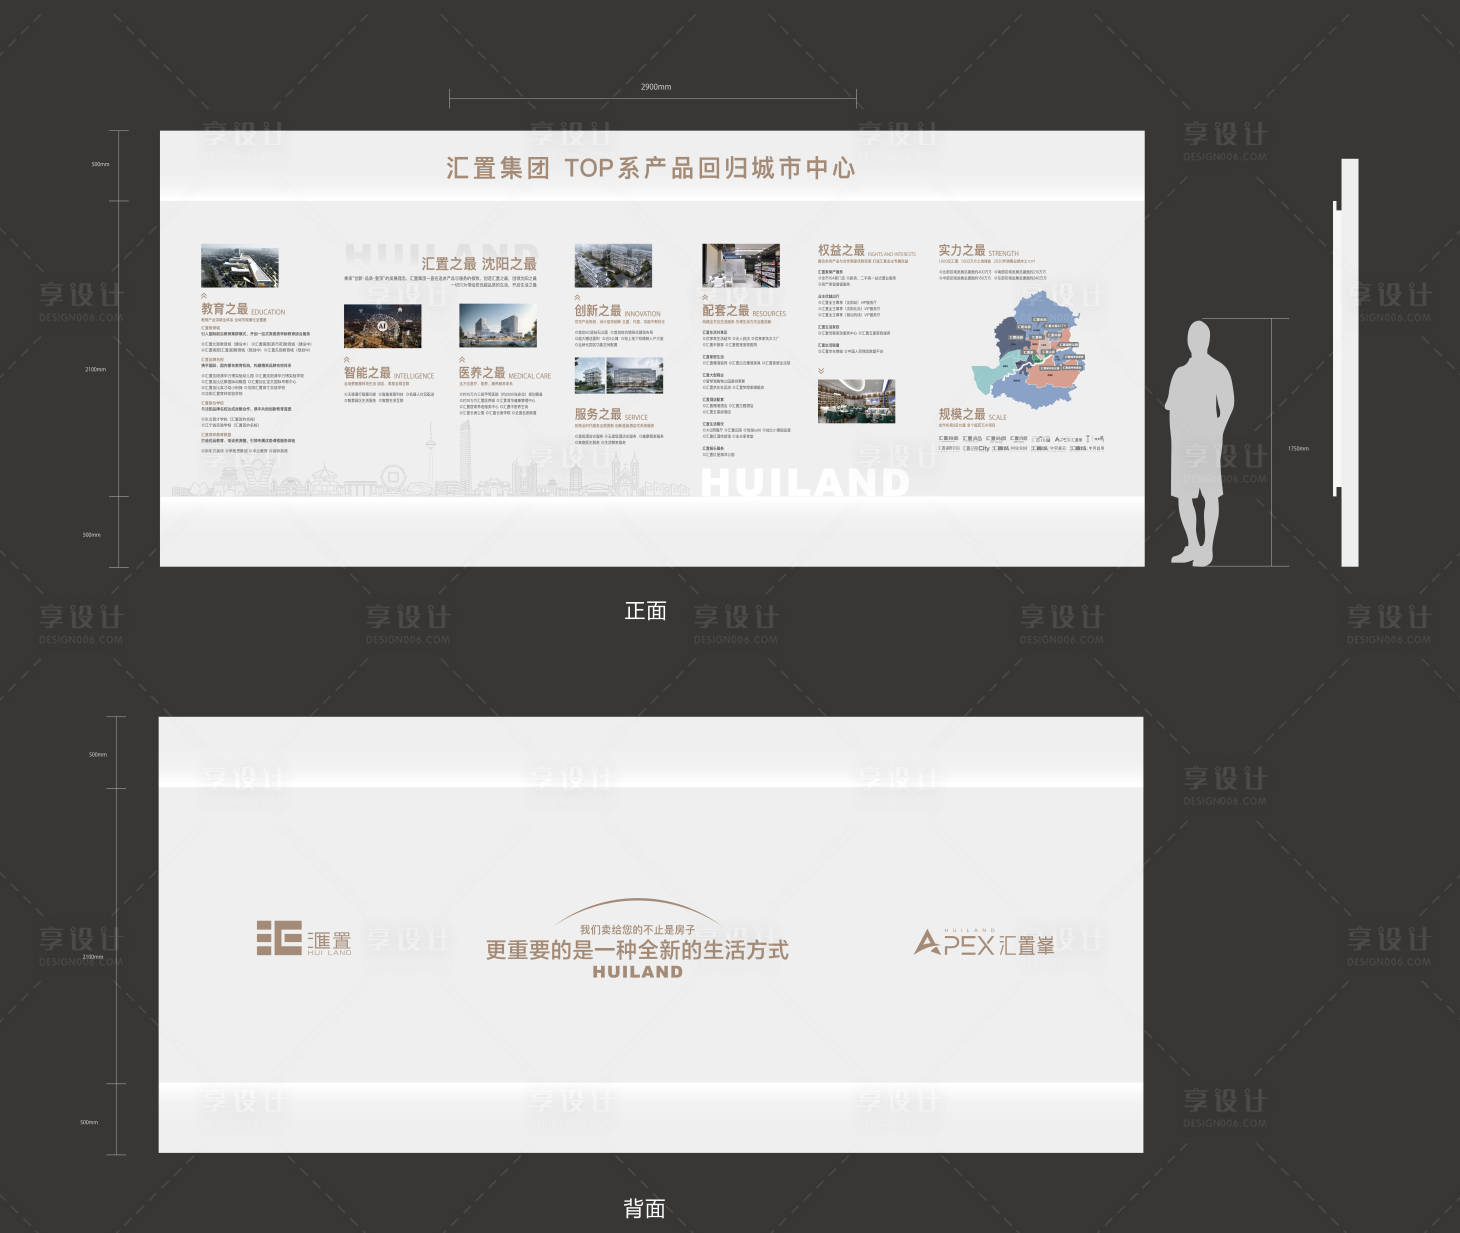Screen dimensions: 1460x1233
Task: Click the chevron icon above 配套之最
Action: pyautogui.click(x=705, y=297)
